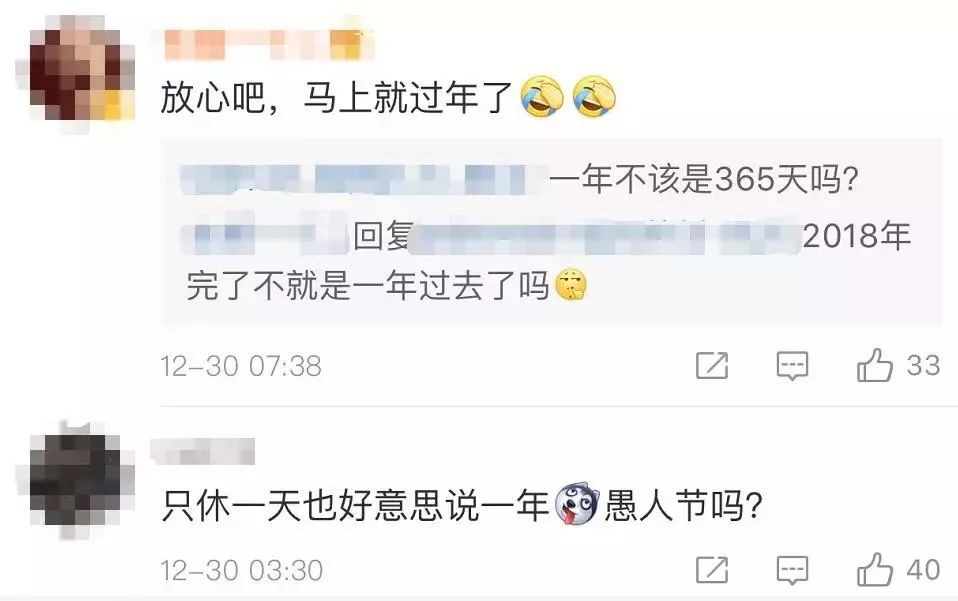Tap the like count 40

click(923, 570)
